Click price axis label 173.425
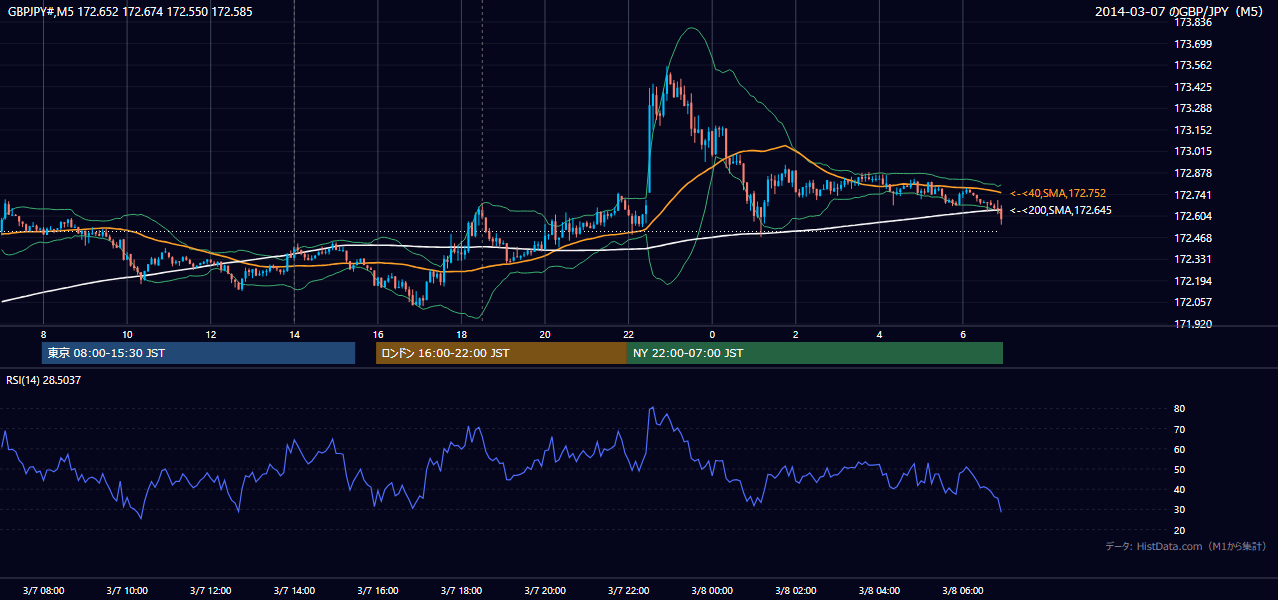Image resolution: width=1278 pixels, height=600 pixels. pos(1193,87)
